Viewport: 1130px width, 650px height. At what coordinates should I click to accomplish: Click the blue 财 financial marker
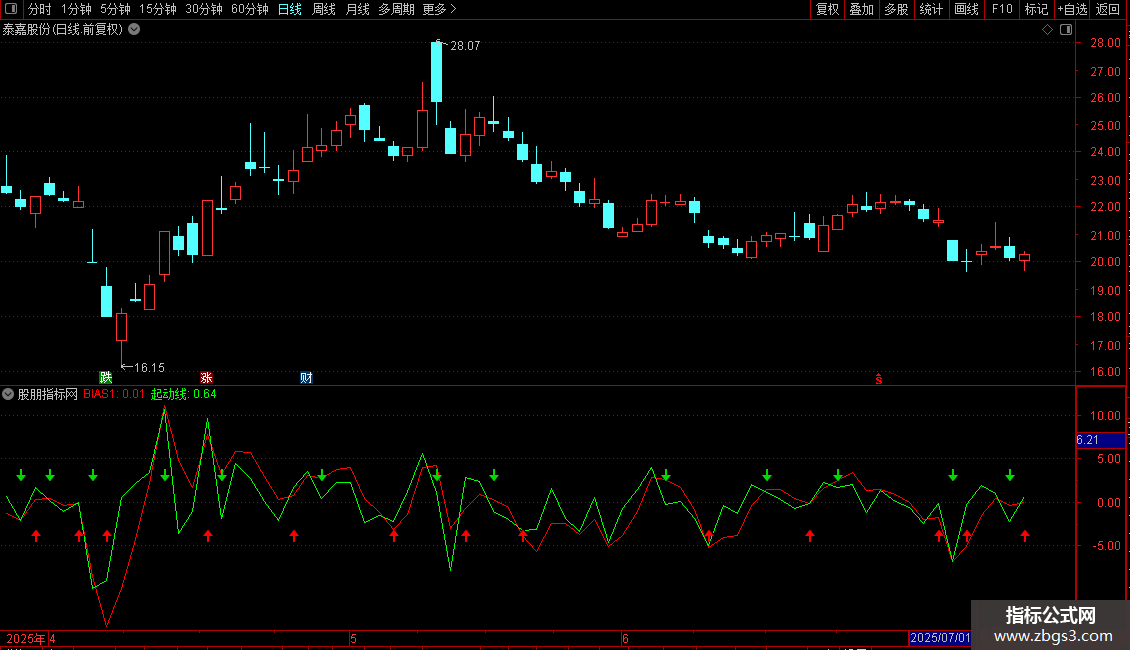click(306, 378)
